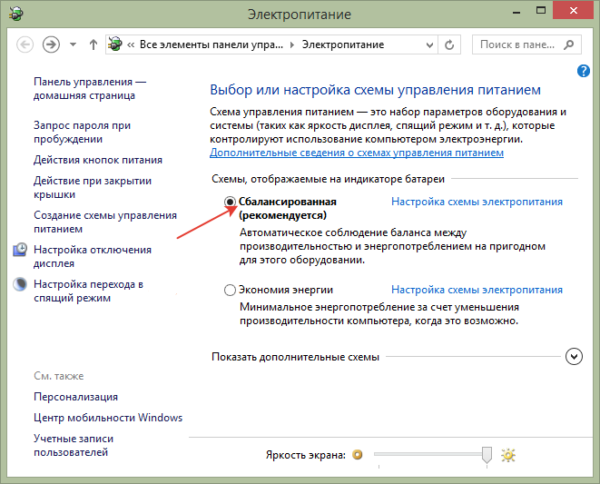Click the bright sun brightness icon

click(x=508, y=455)
